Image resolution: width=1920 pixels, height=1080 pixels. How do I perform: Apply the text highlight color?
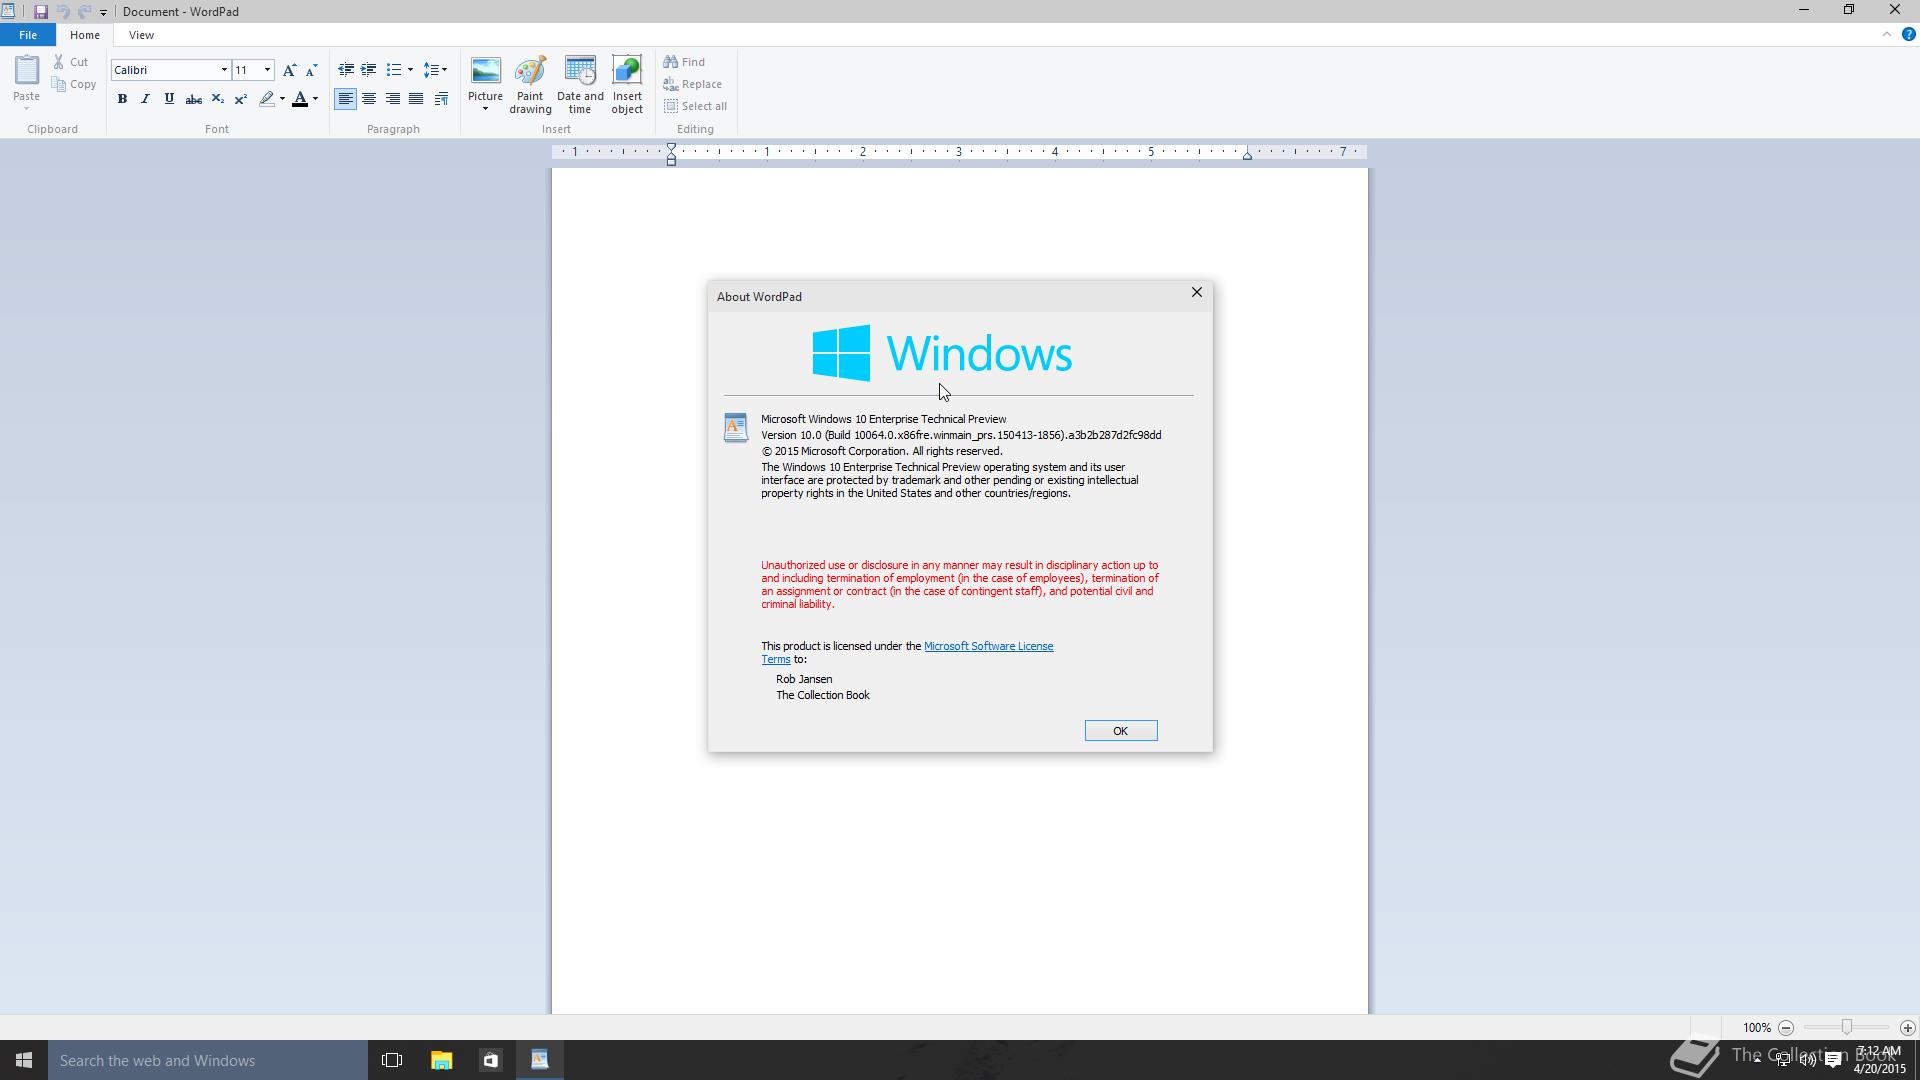click(x=266, y=99)
